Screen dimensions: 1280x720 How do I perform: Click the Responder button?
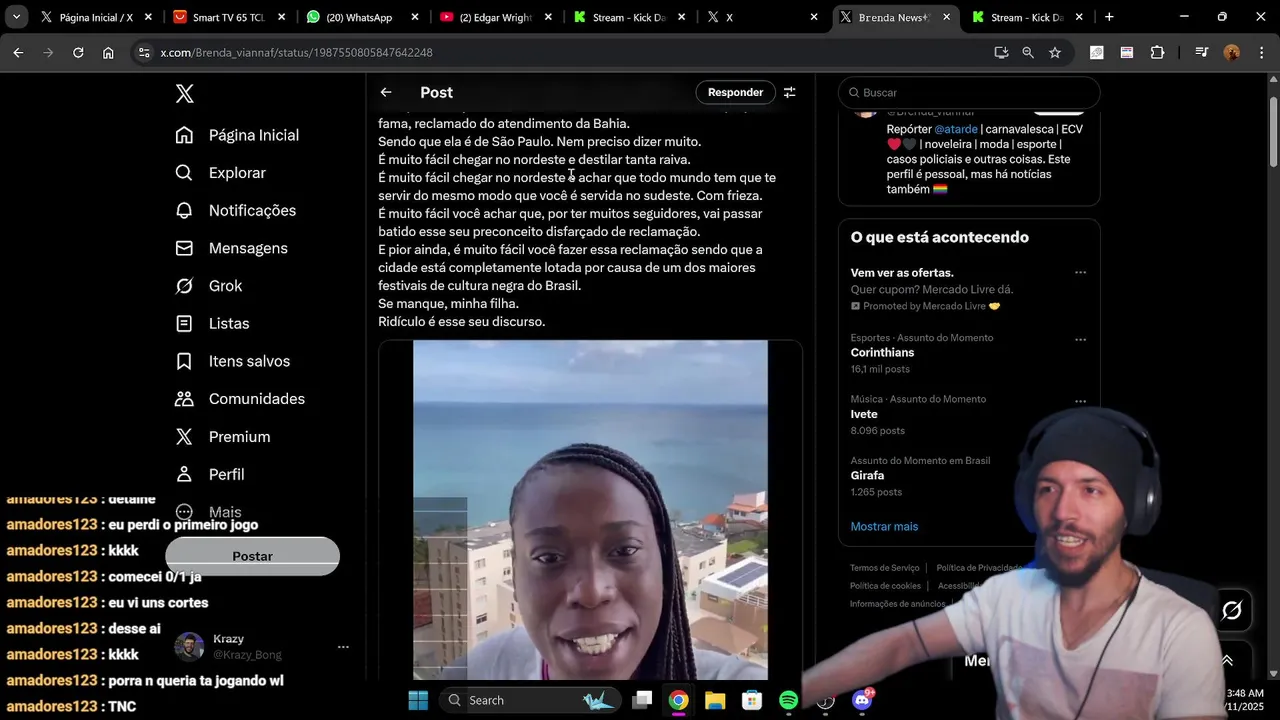(735, 92)
